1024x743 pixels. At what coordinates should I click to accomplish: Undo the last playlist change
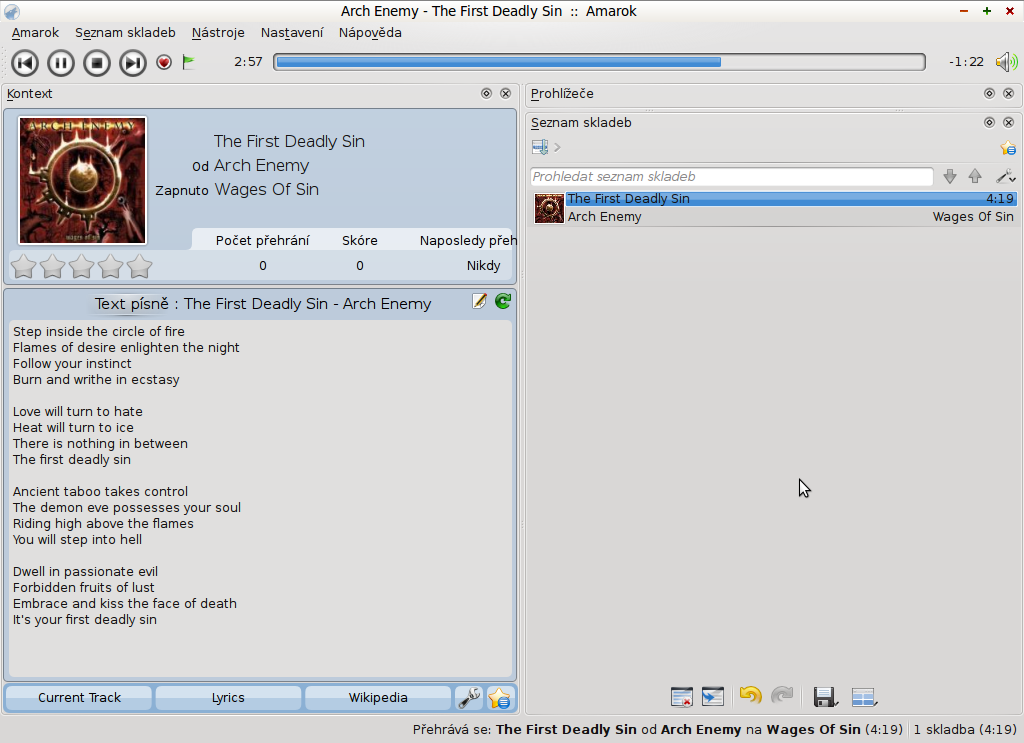pos(750,696)
